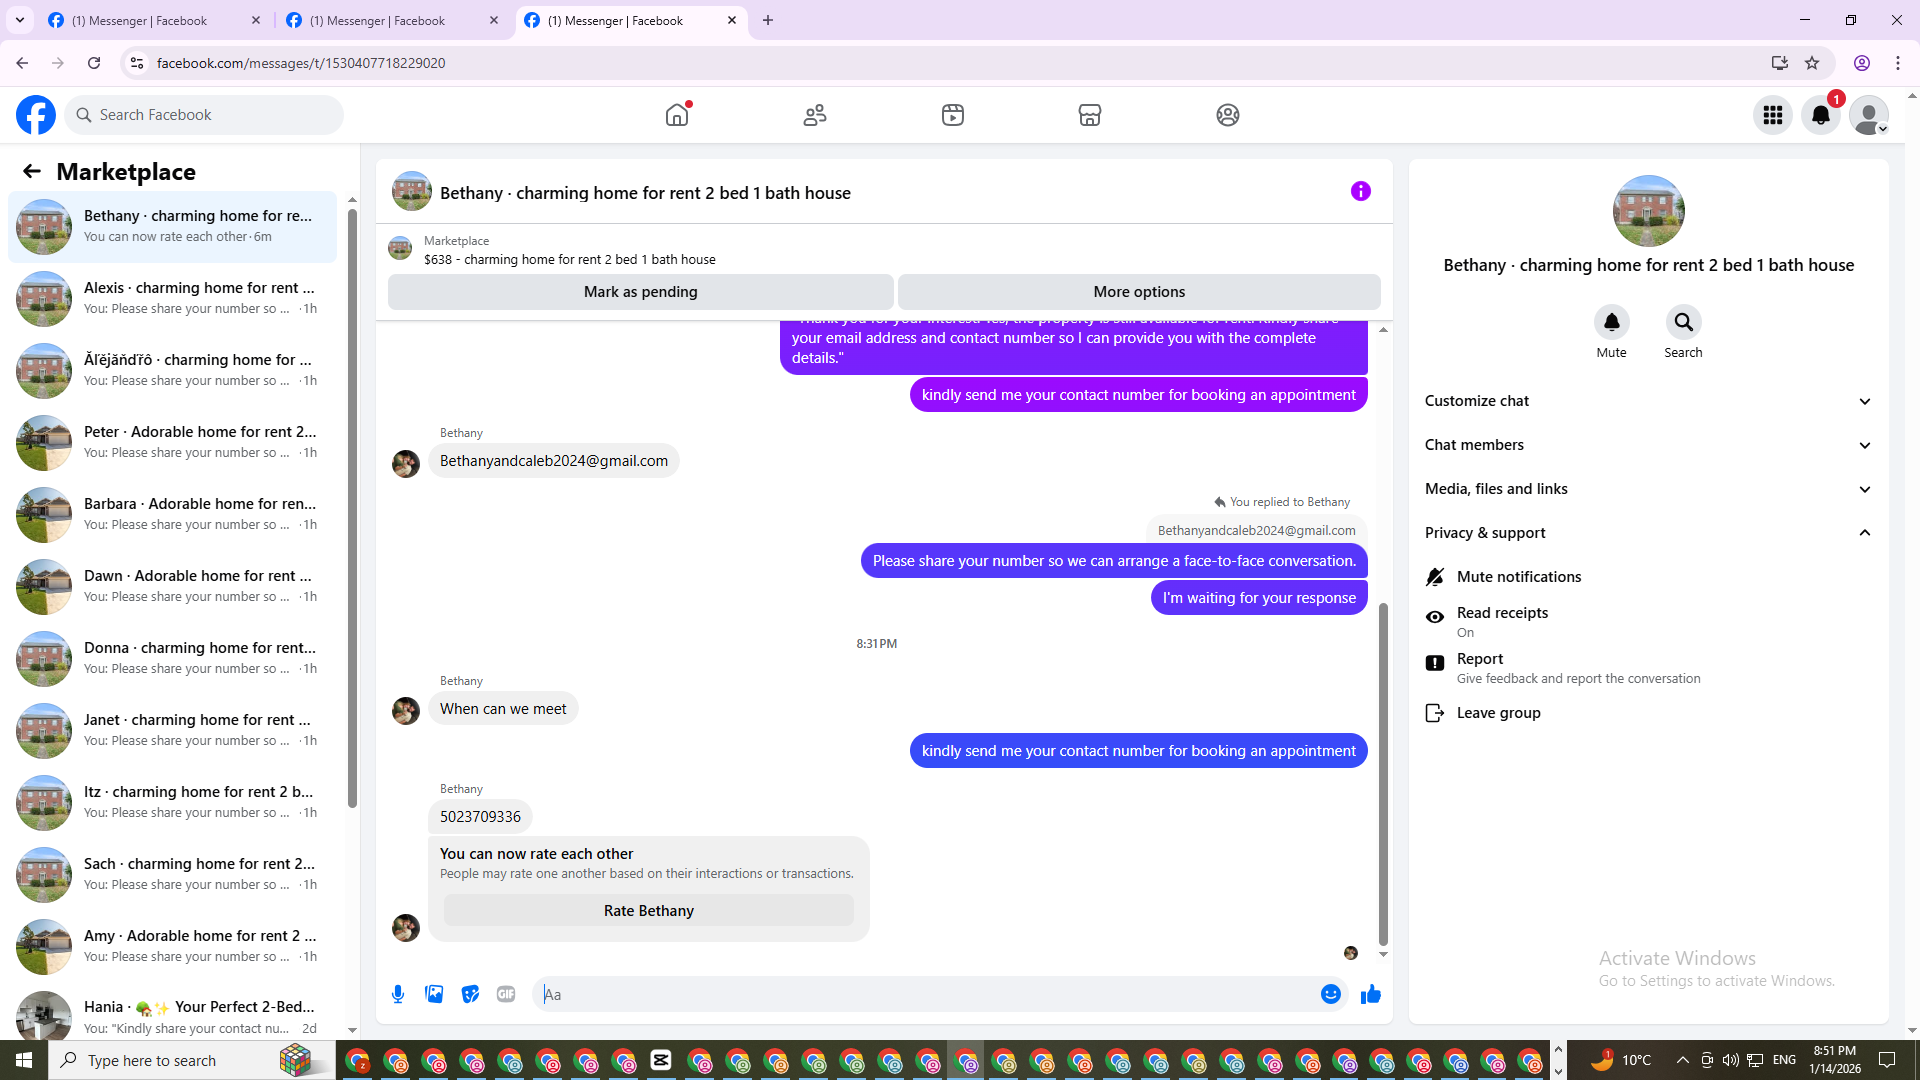Open the sticker picker icon
1920x1080 pixels.
[470, 994]
